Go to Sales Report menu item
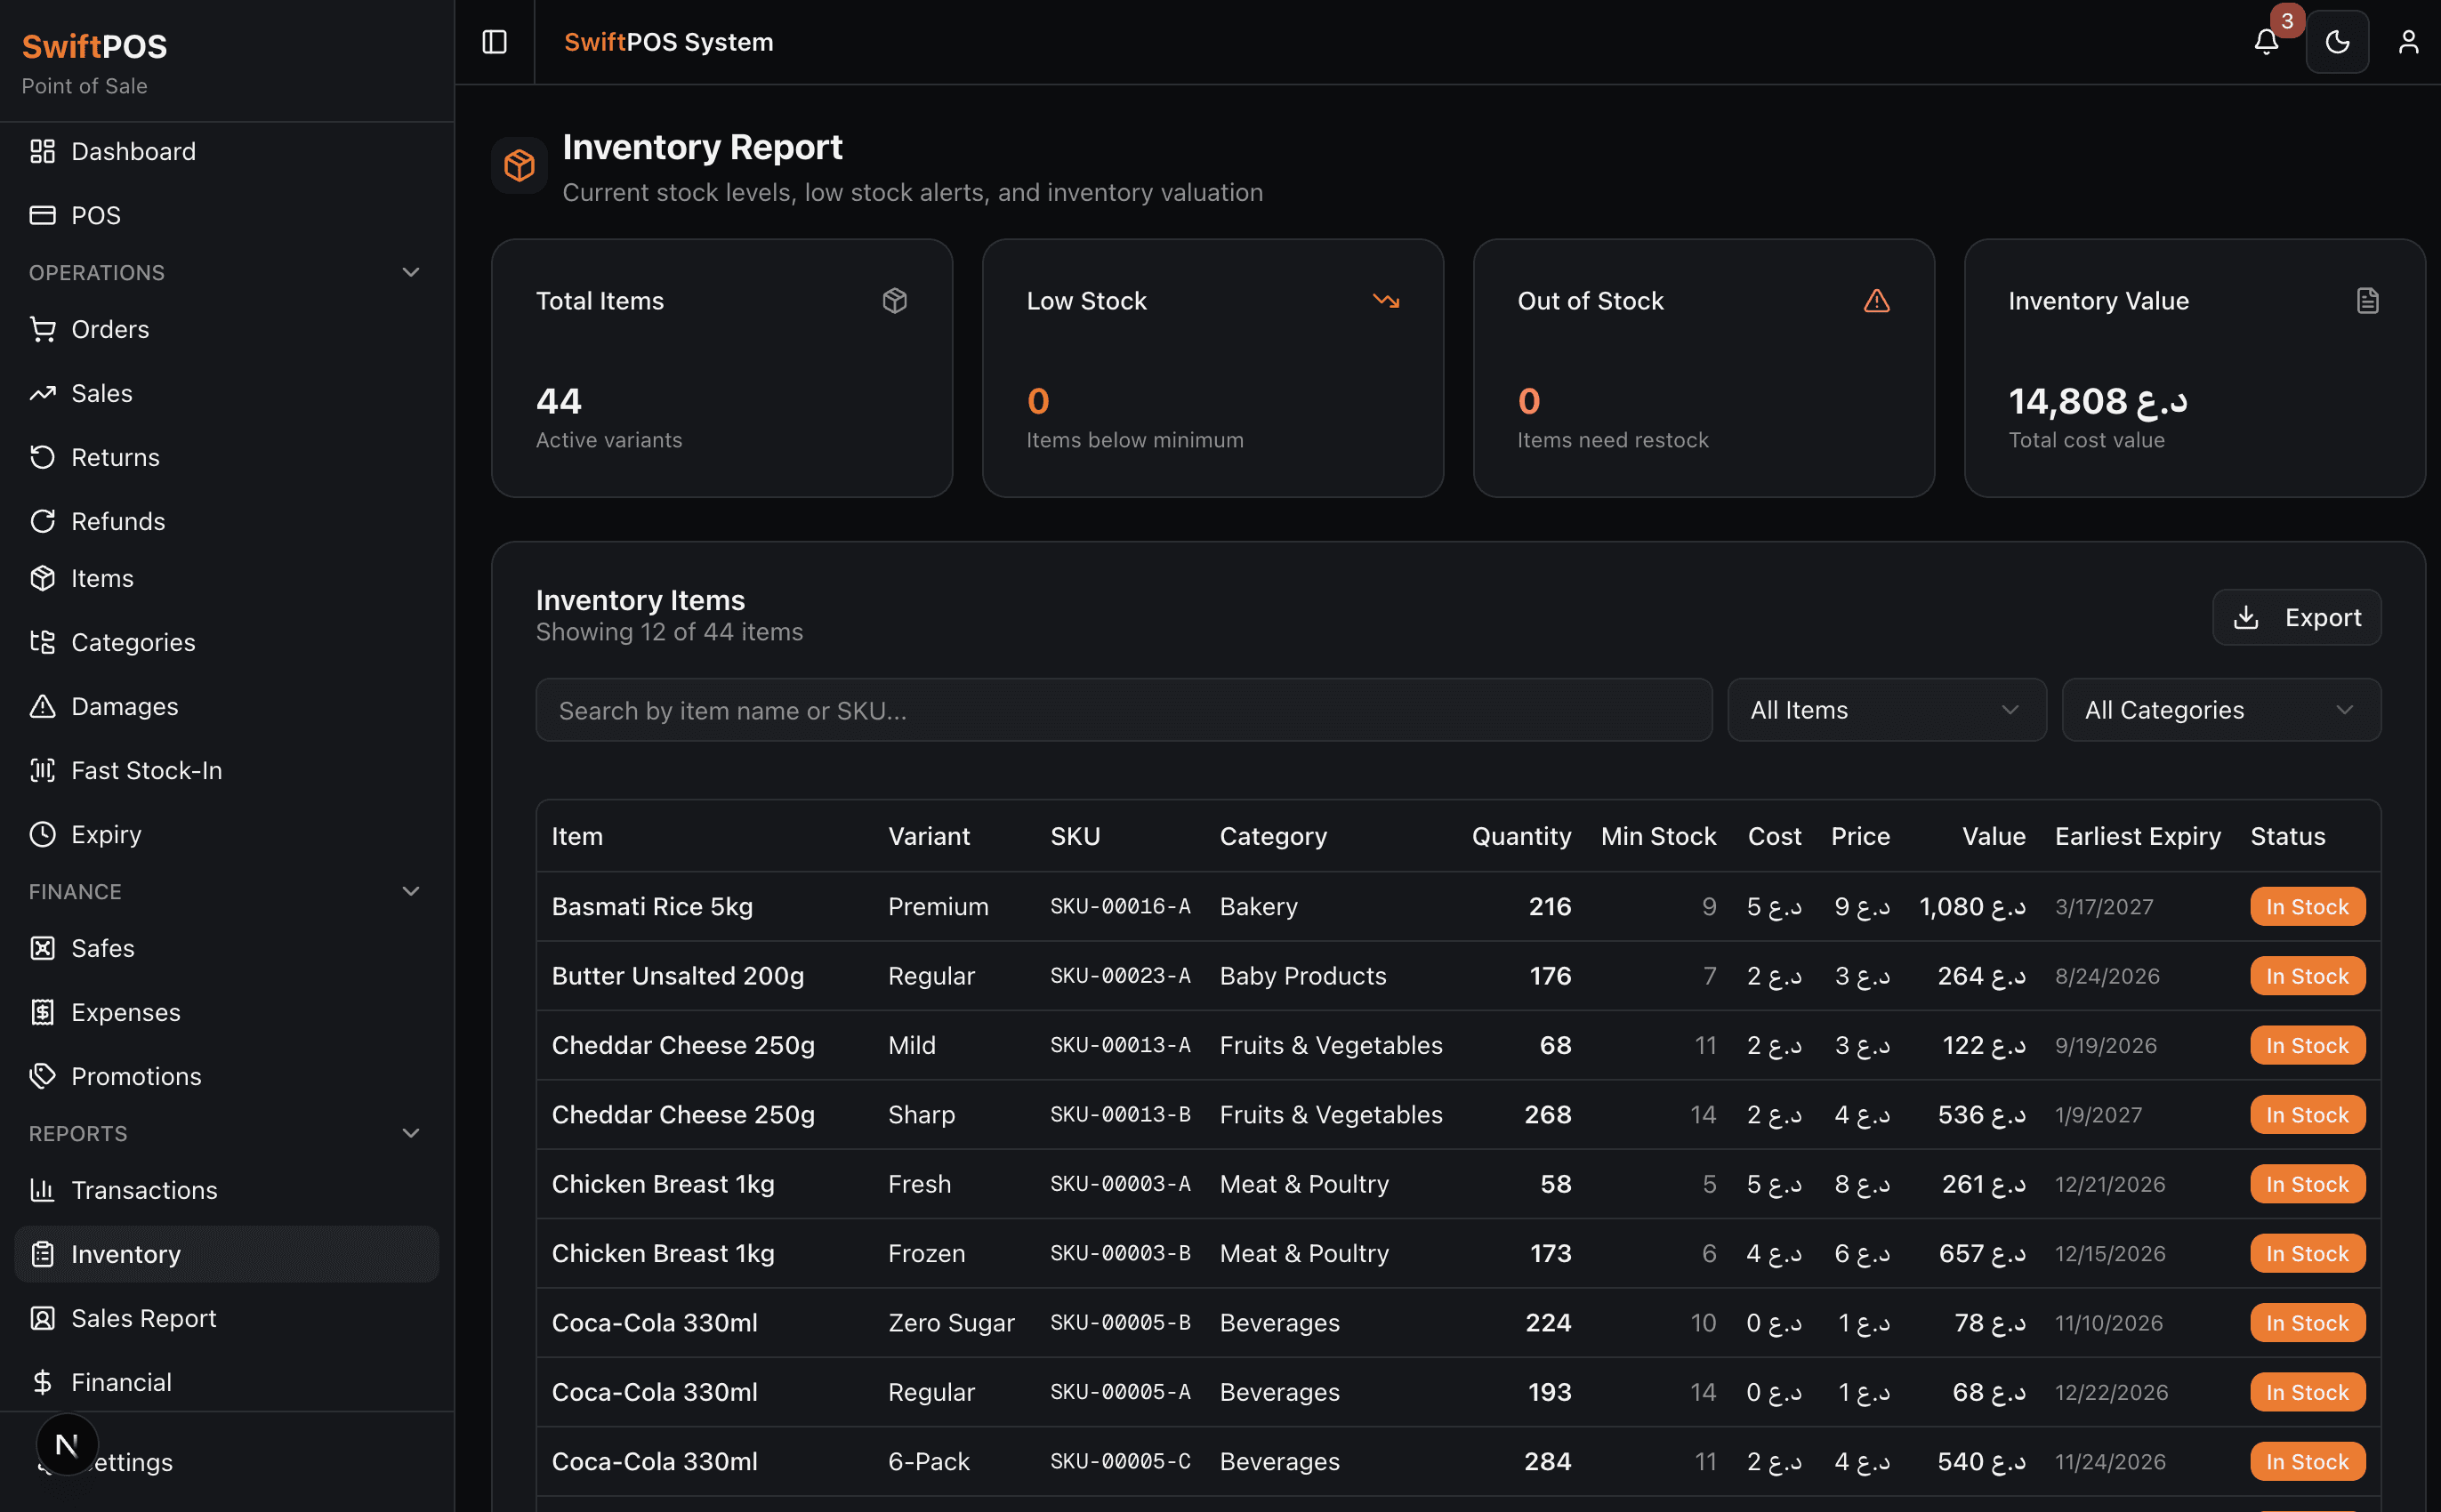 (144, 1318)
